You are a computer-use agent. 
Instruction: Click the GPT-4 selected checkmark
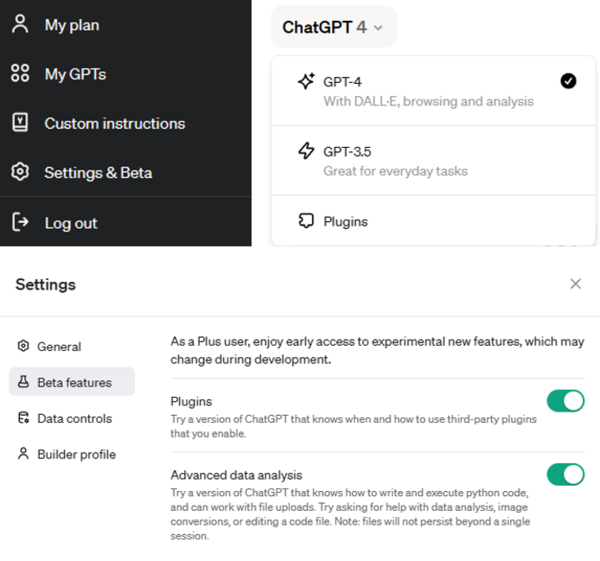coord(568,81)
